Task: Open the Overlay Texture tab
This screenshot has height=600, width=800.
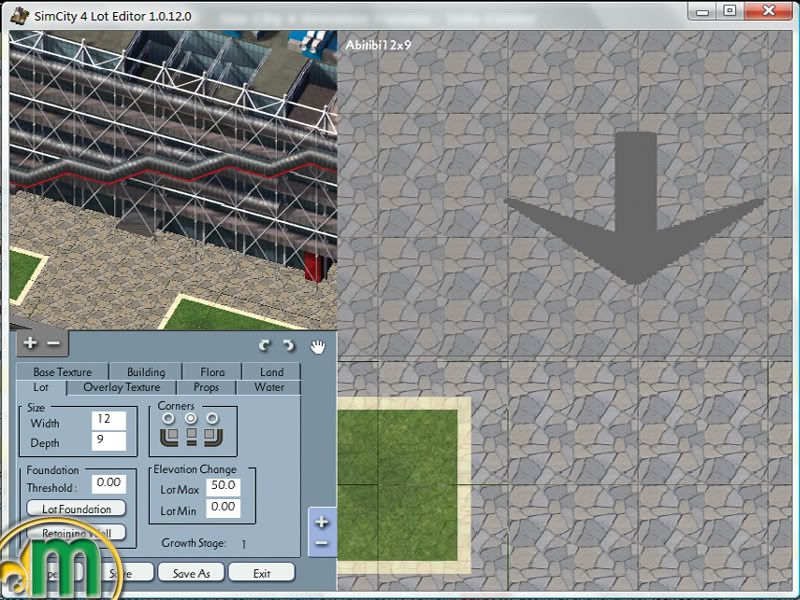Action: (121, 387)
